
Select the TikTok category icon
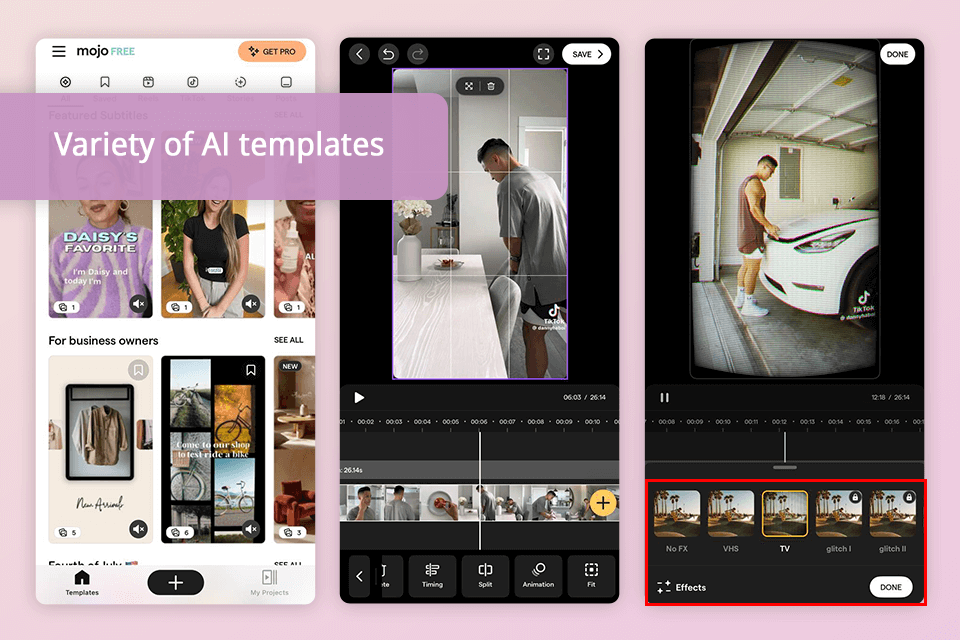pos(192,82)
